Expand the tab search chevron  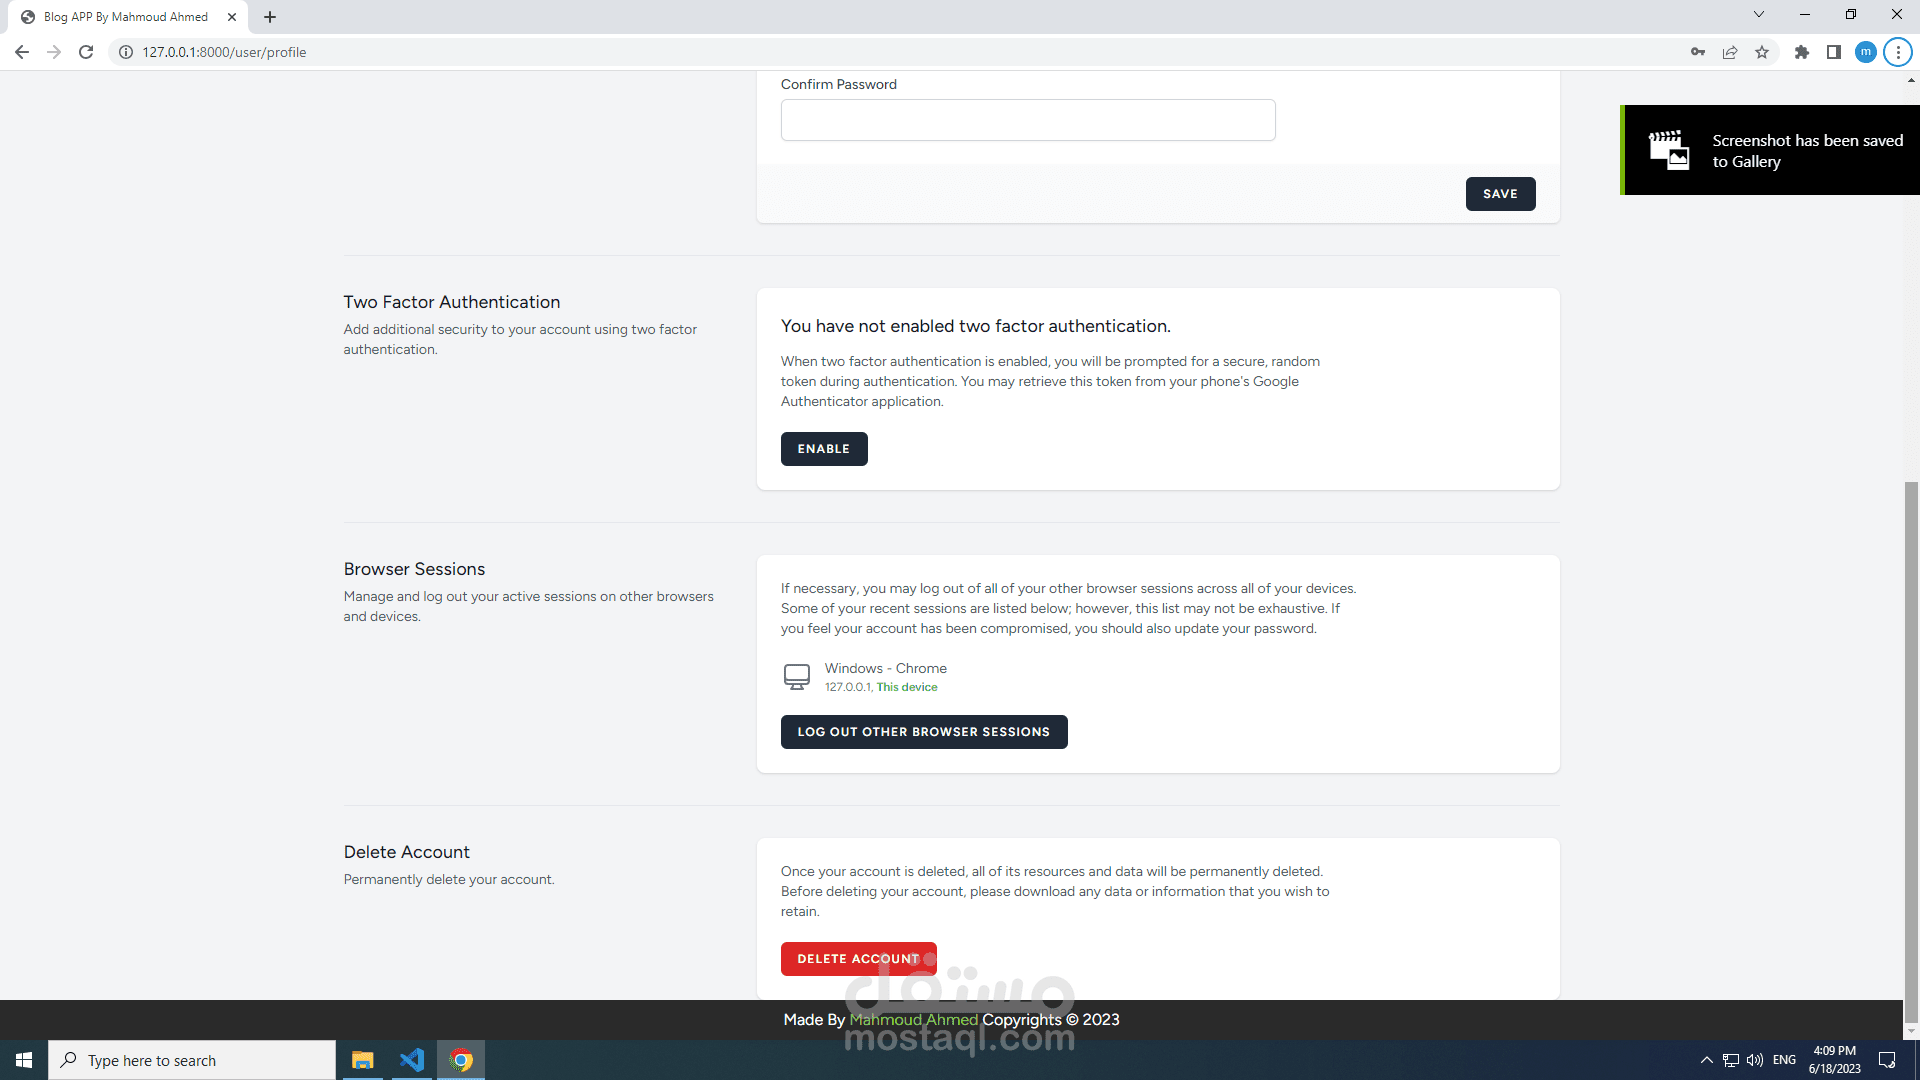click(1759, 15)
